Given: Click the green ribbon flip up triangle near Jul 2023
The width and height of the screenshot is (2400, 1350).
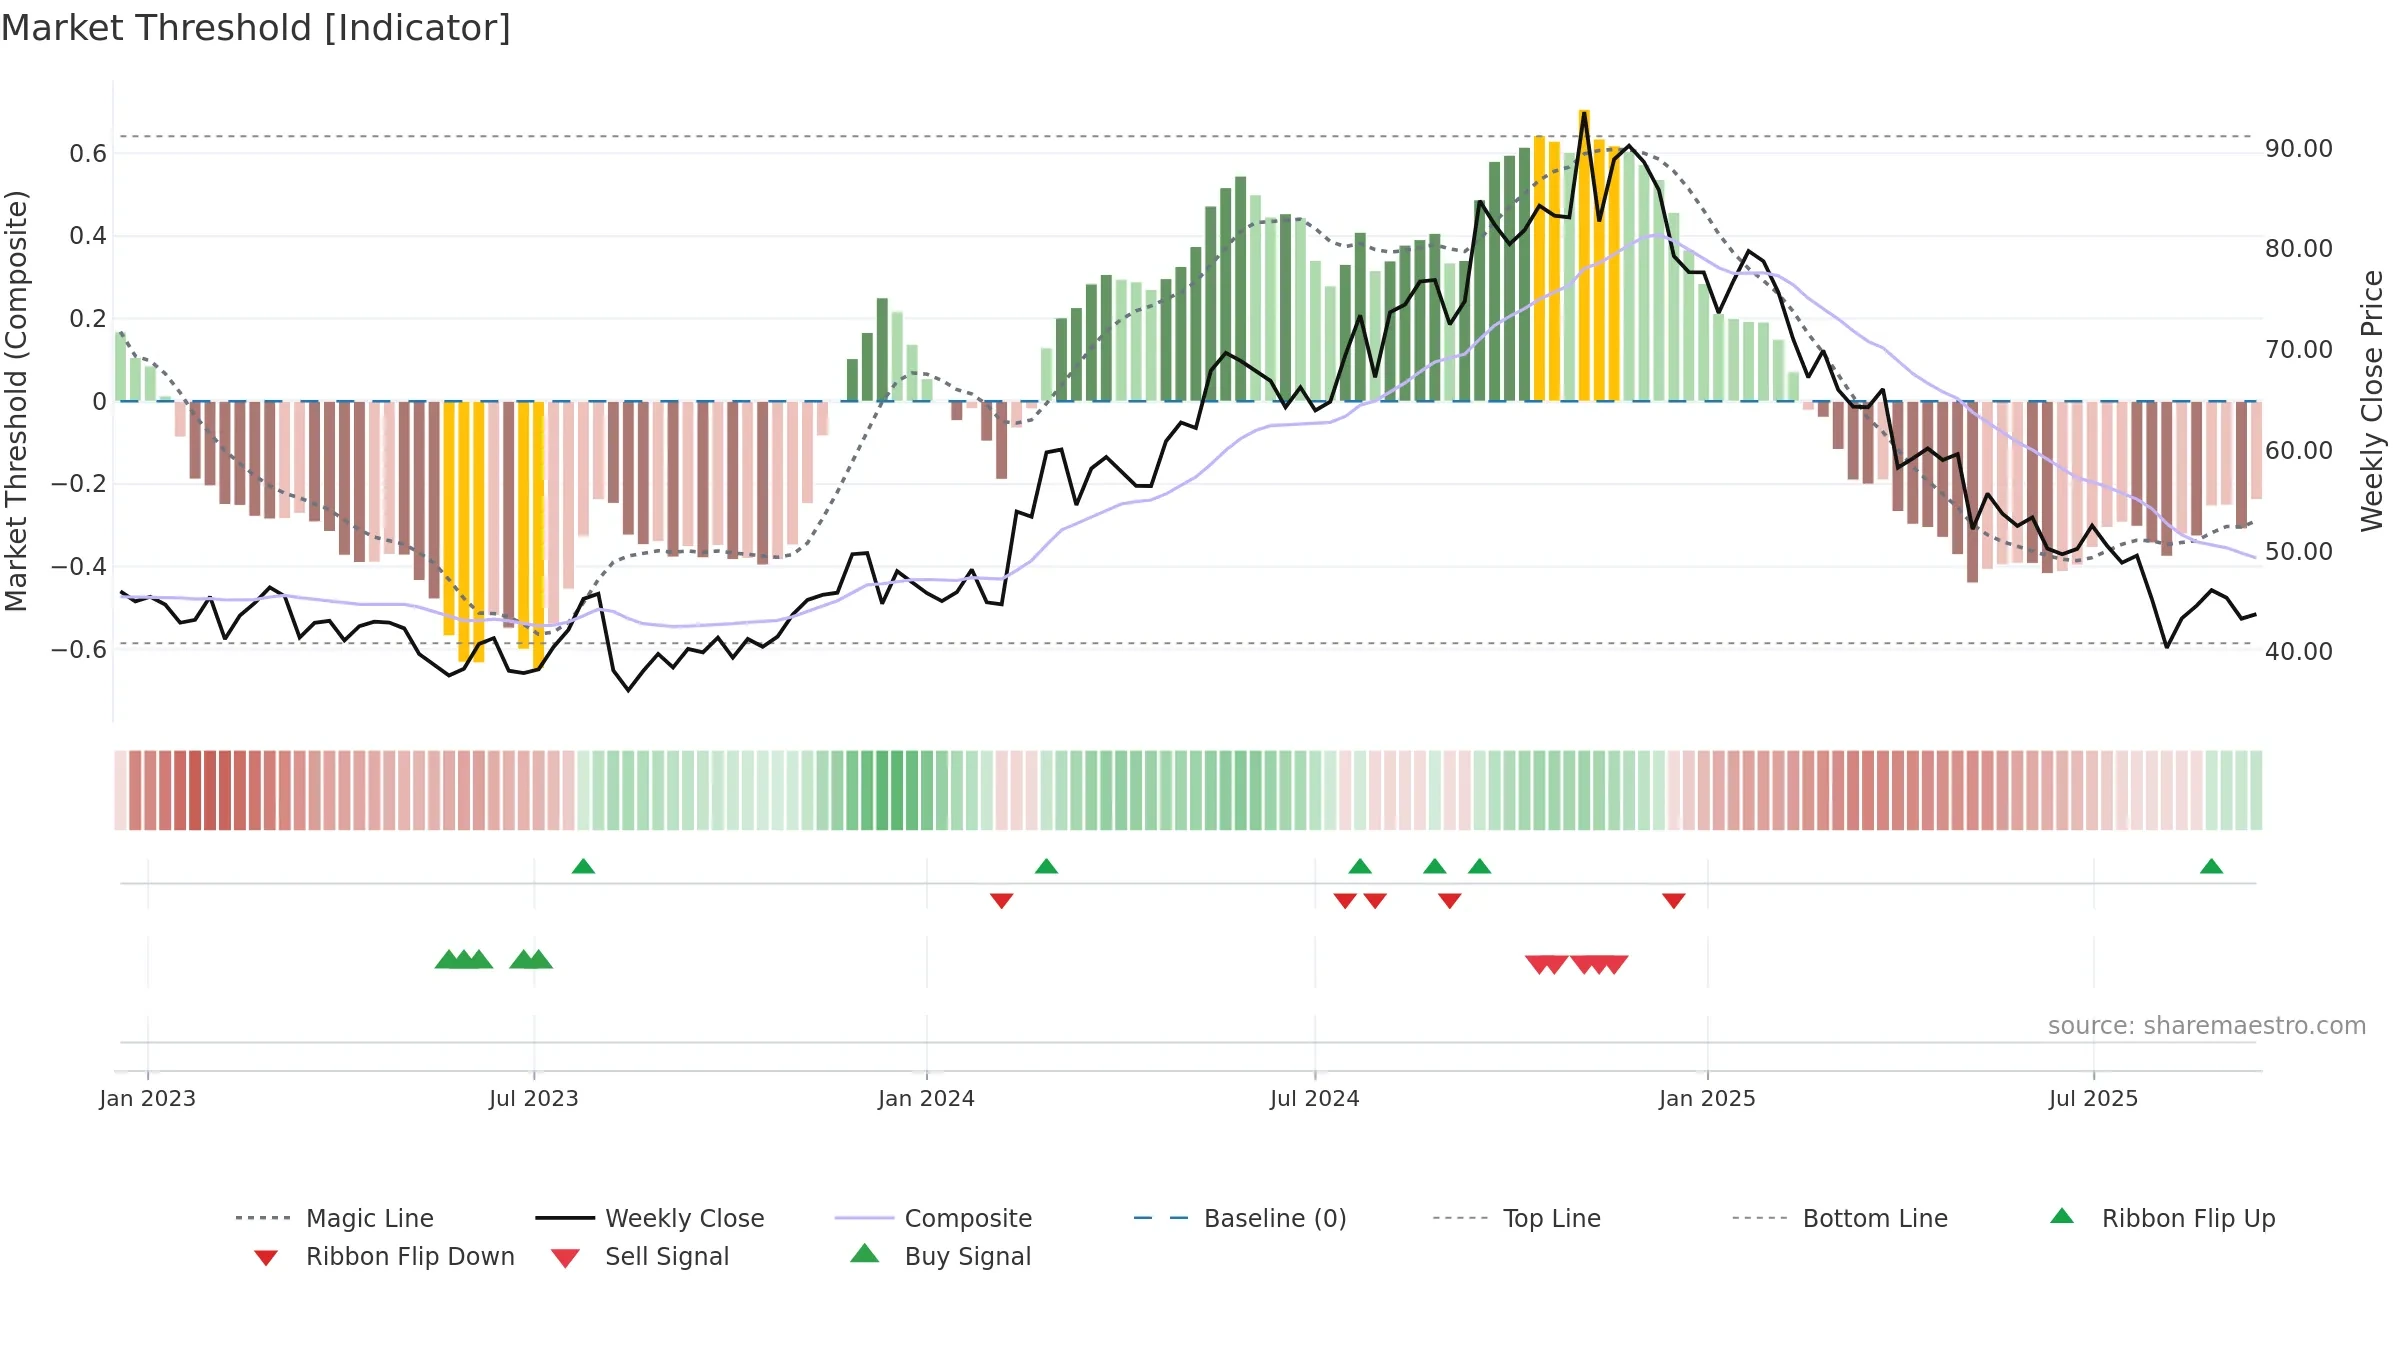Looking at the screenshot, I should click(x=583, y=866).
